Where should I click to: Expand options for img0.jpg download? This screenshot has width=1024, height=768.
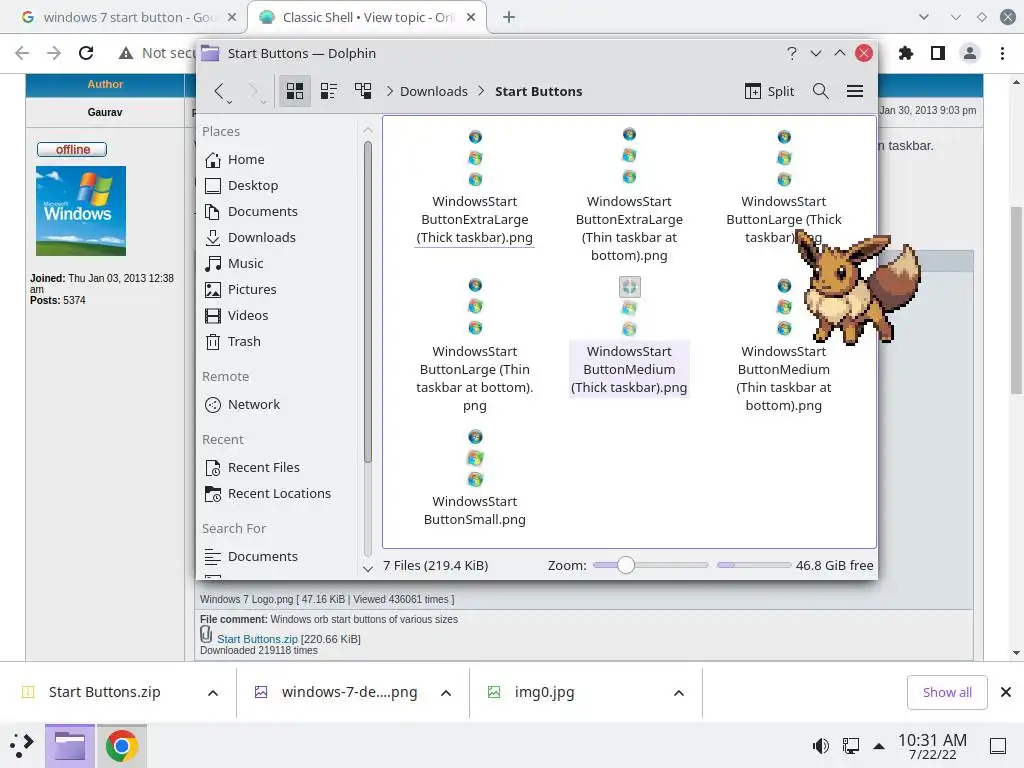[679, 693]
